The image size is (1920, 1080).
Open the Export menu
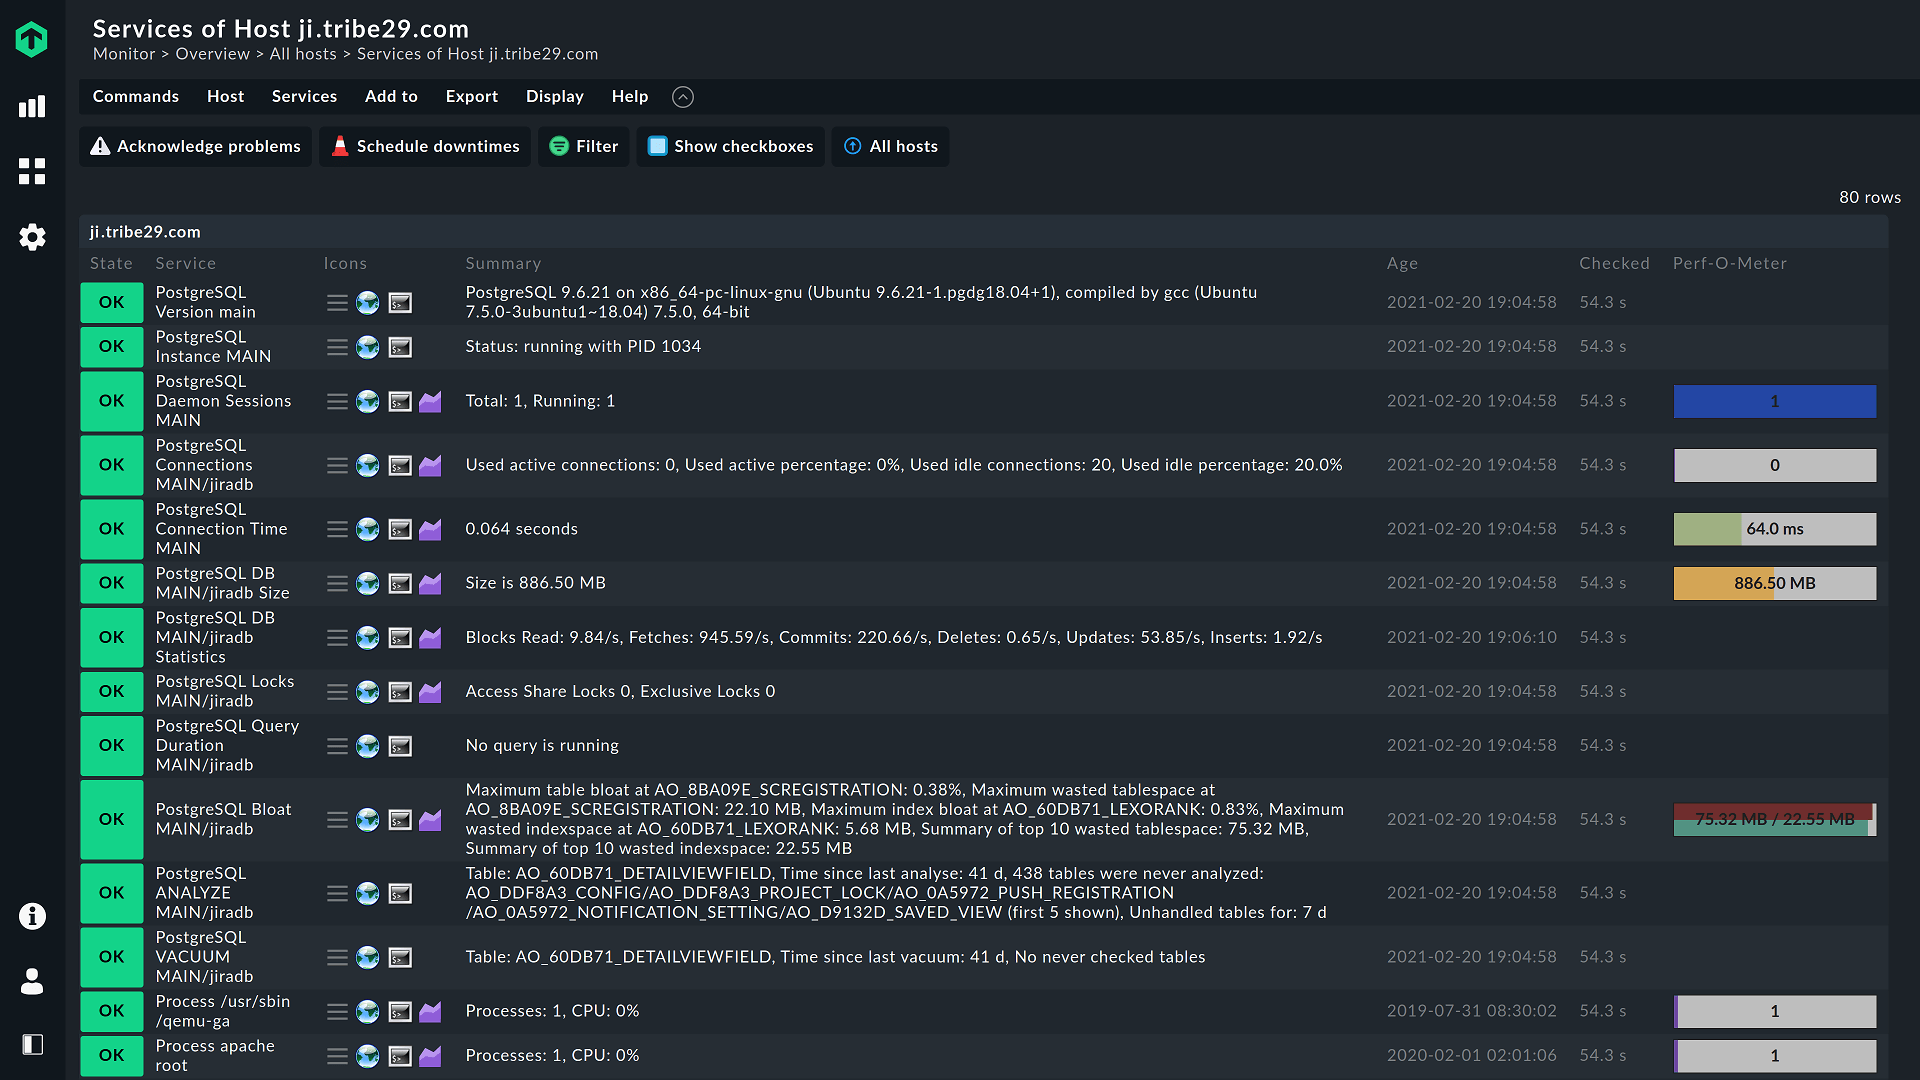coord(472,96)
